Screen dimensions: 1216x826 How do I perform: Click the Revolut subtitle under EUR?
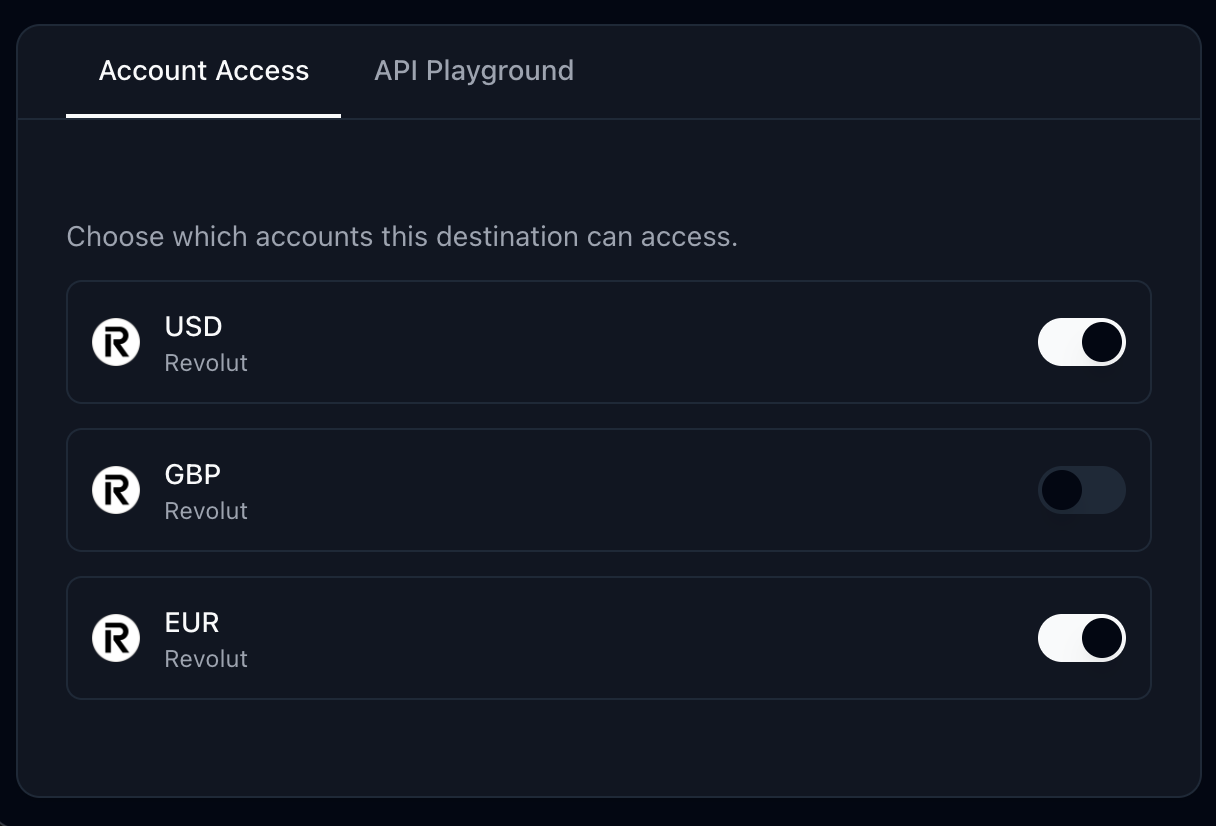click(206, 659)
